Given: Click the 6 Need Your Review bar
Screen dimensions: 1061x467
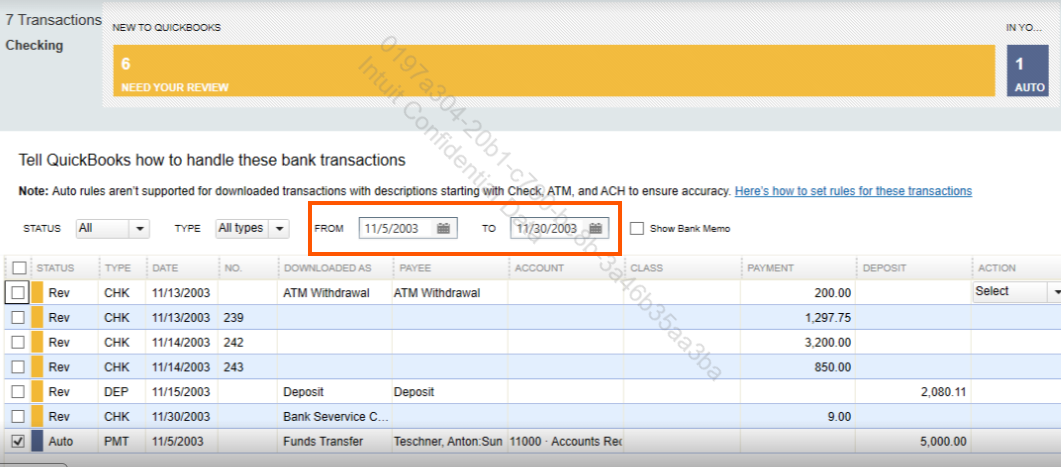Looking at the screenshot, I should [554, 70].
